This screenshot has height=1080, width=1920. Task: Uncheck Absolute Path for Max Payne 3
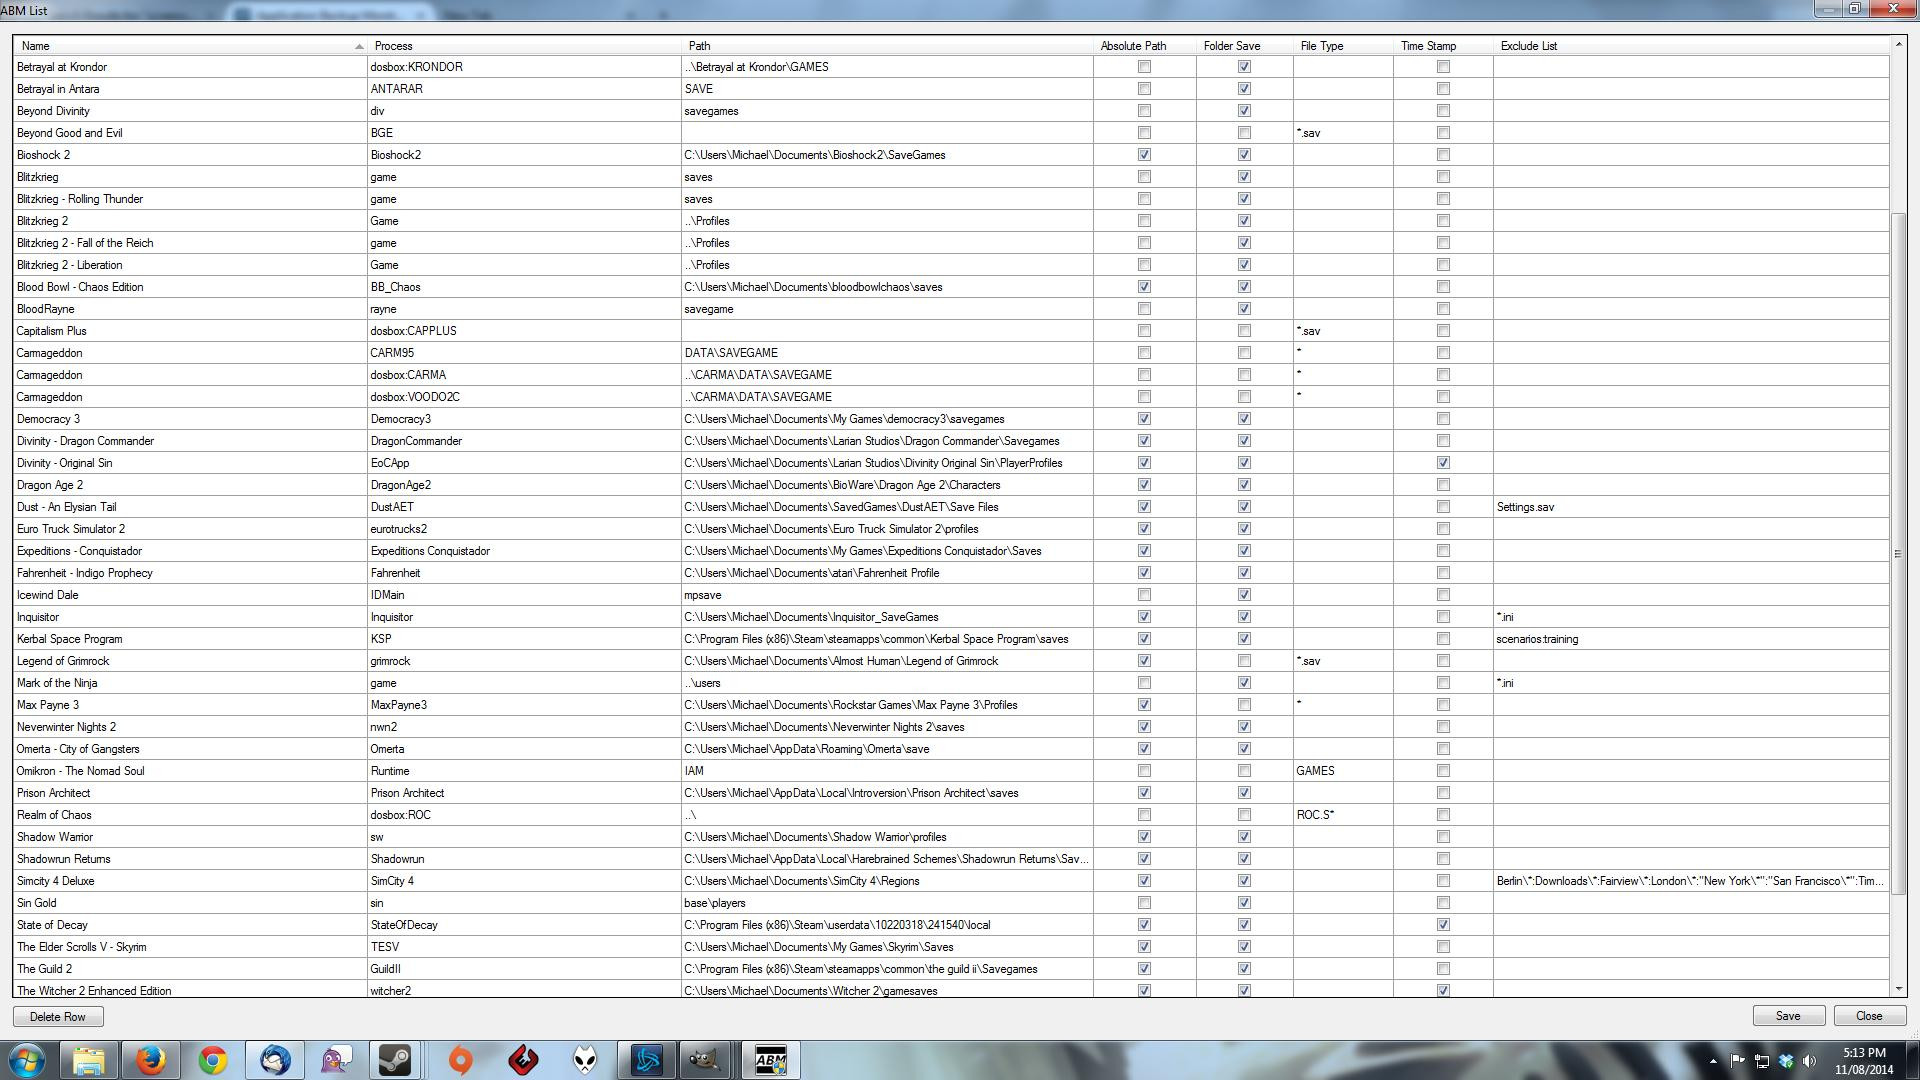point(1144,705)
